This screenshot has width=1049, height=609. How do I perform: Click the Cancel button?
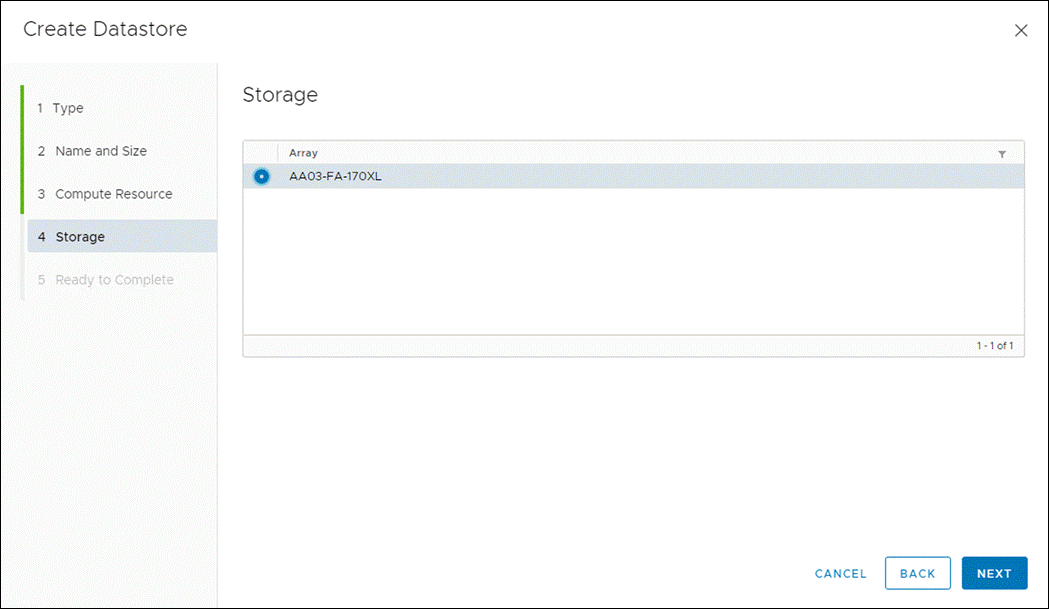click(840, 573)
